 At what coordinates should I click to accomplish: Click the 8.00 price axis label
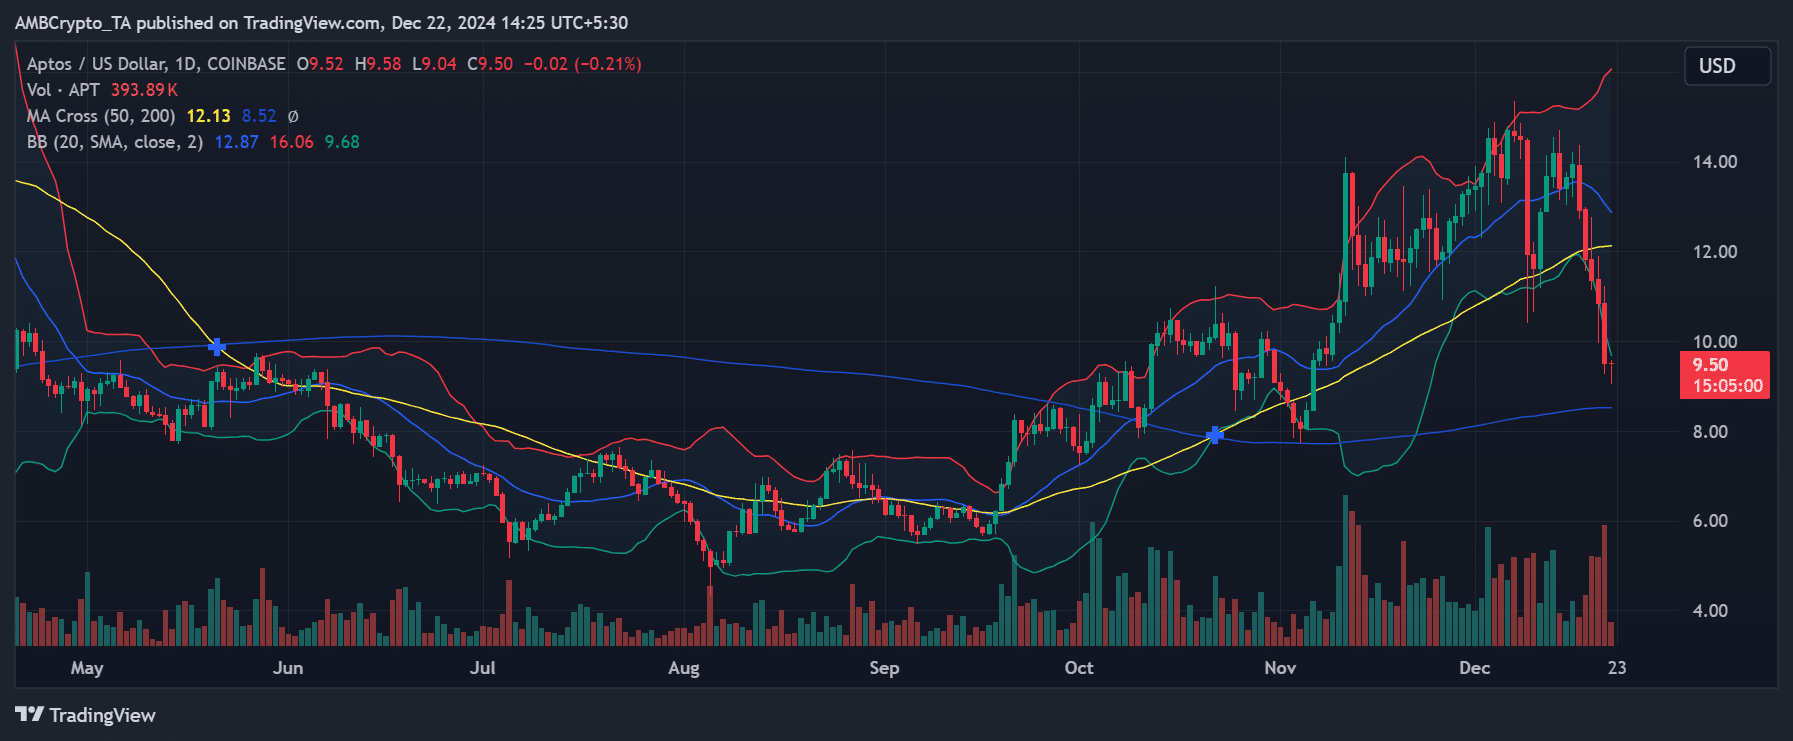pyautogui.click(x=1710, y=432)
